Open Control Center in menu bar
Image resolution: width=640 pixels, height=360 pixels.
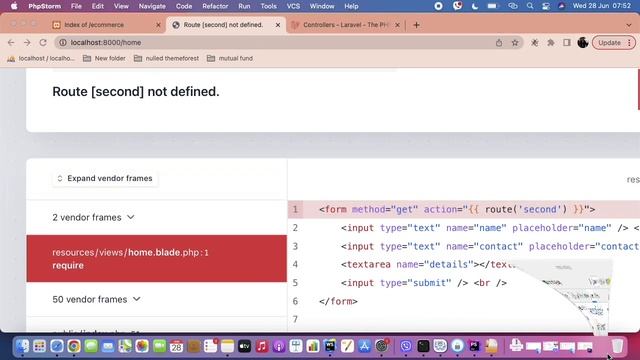[546, 6]
